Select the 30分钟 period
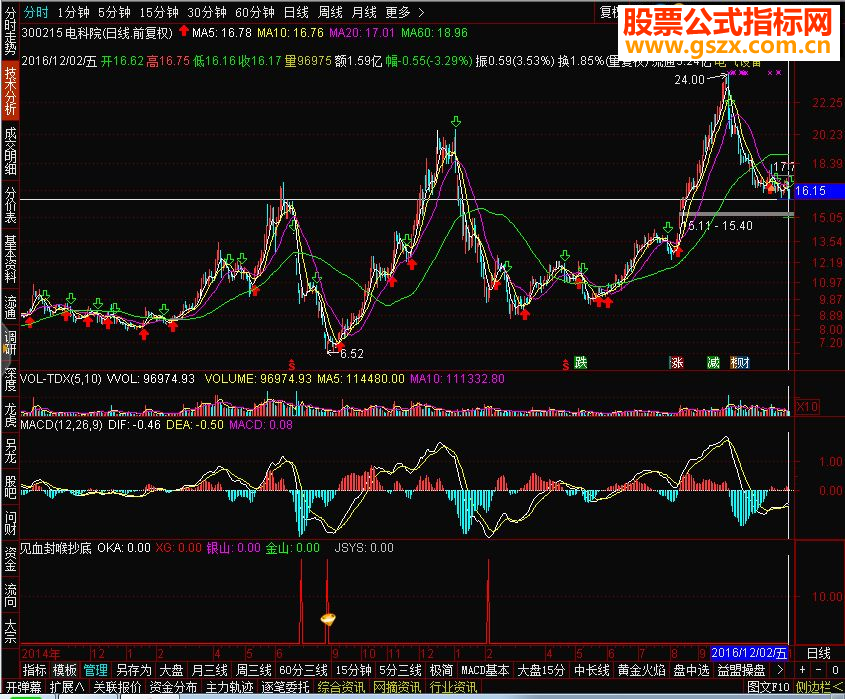Viewport: 845px width, 699px height. (x=206, y=12)
